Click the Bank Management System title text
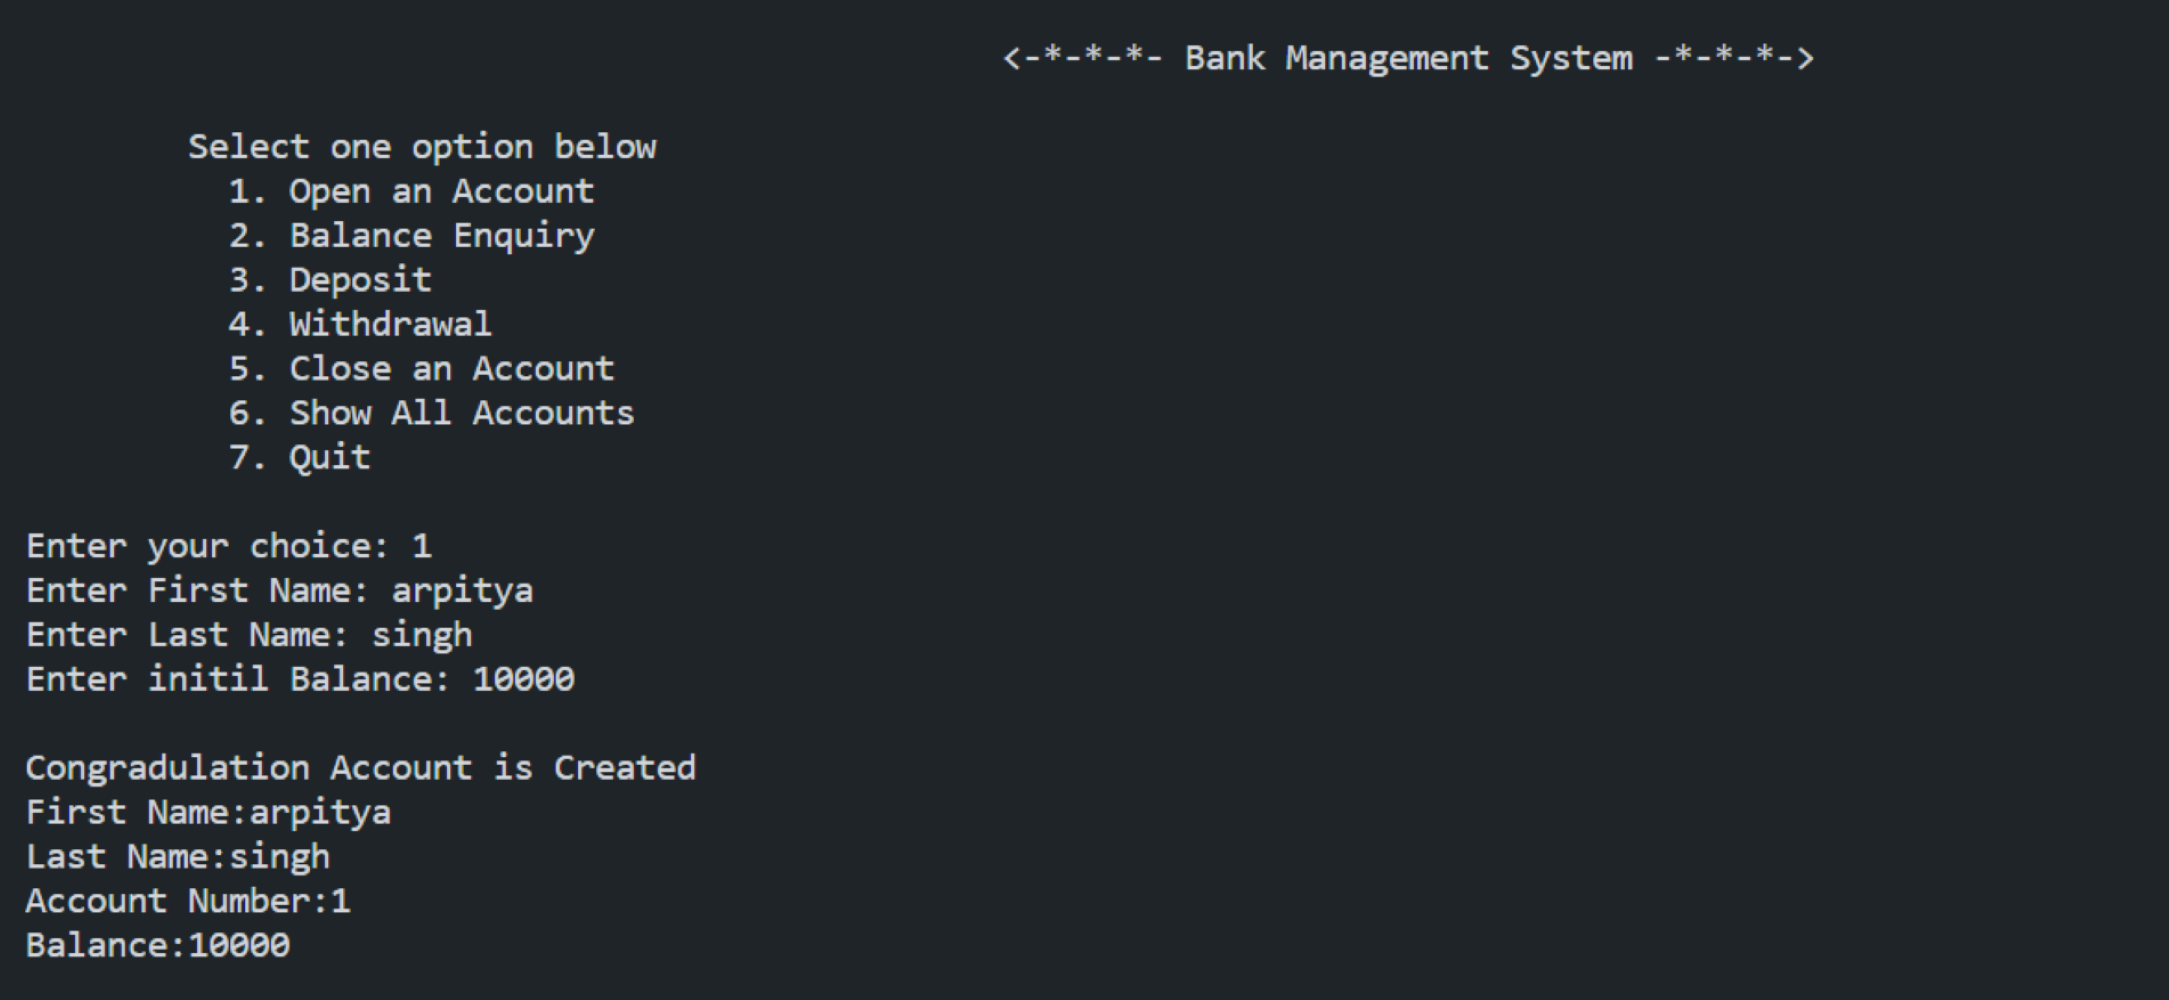This screenshot has width=2169, height=1000. 1408,58
